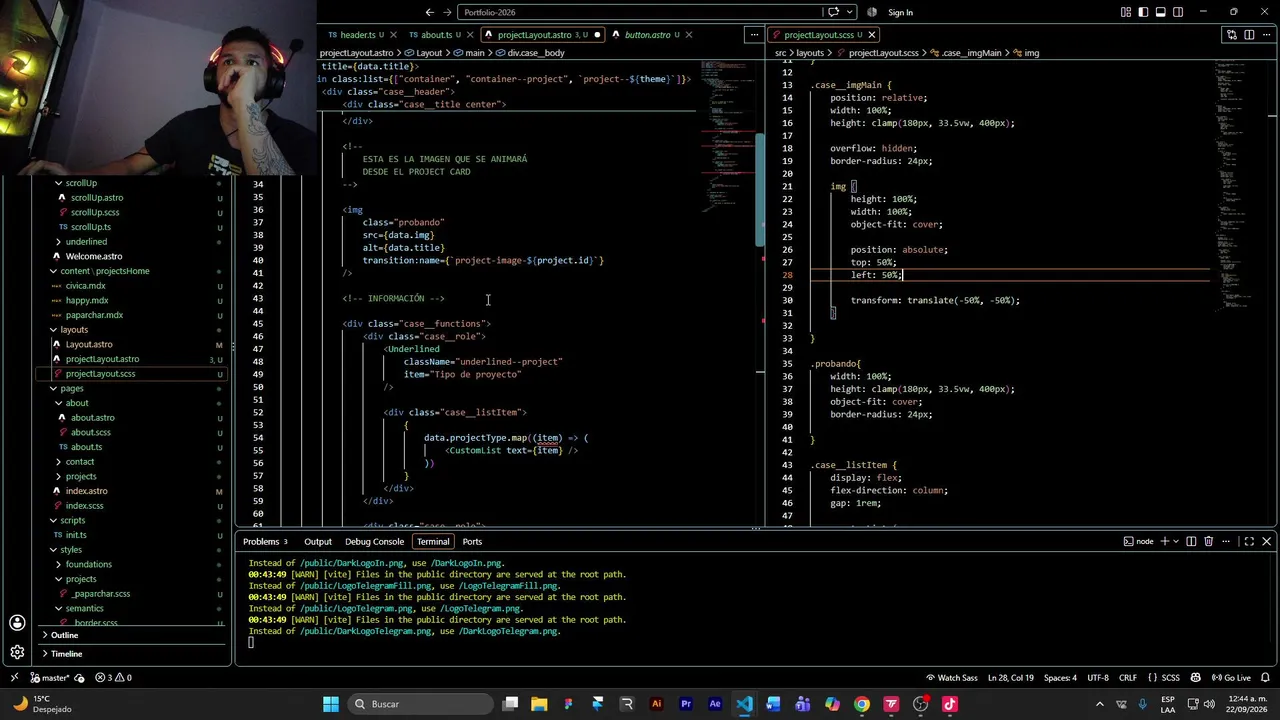Viewport: 1280px width, 720px height.
Task: Toggle the bottom panel visibility
Action: [1161, 12]
